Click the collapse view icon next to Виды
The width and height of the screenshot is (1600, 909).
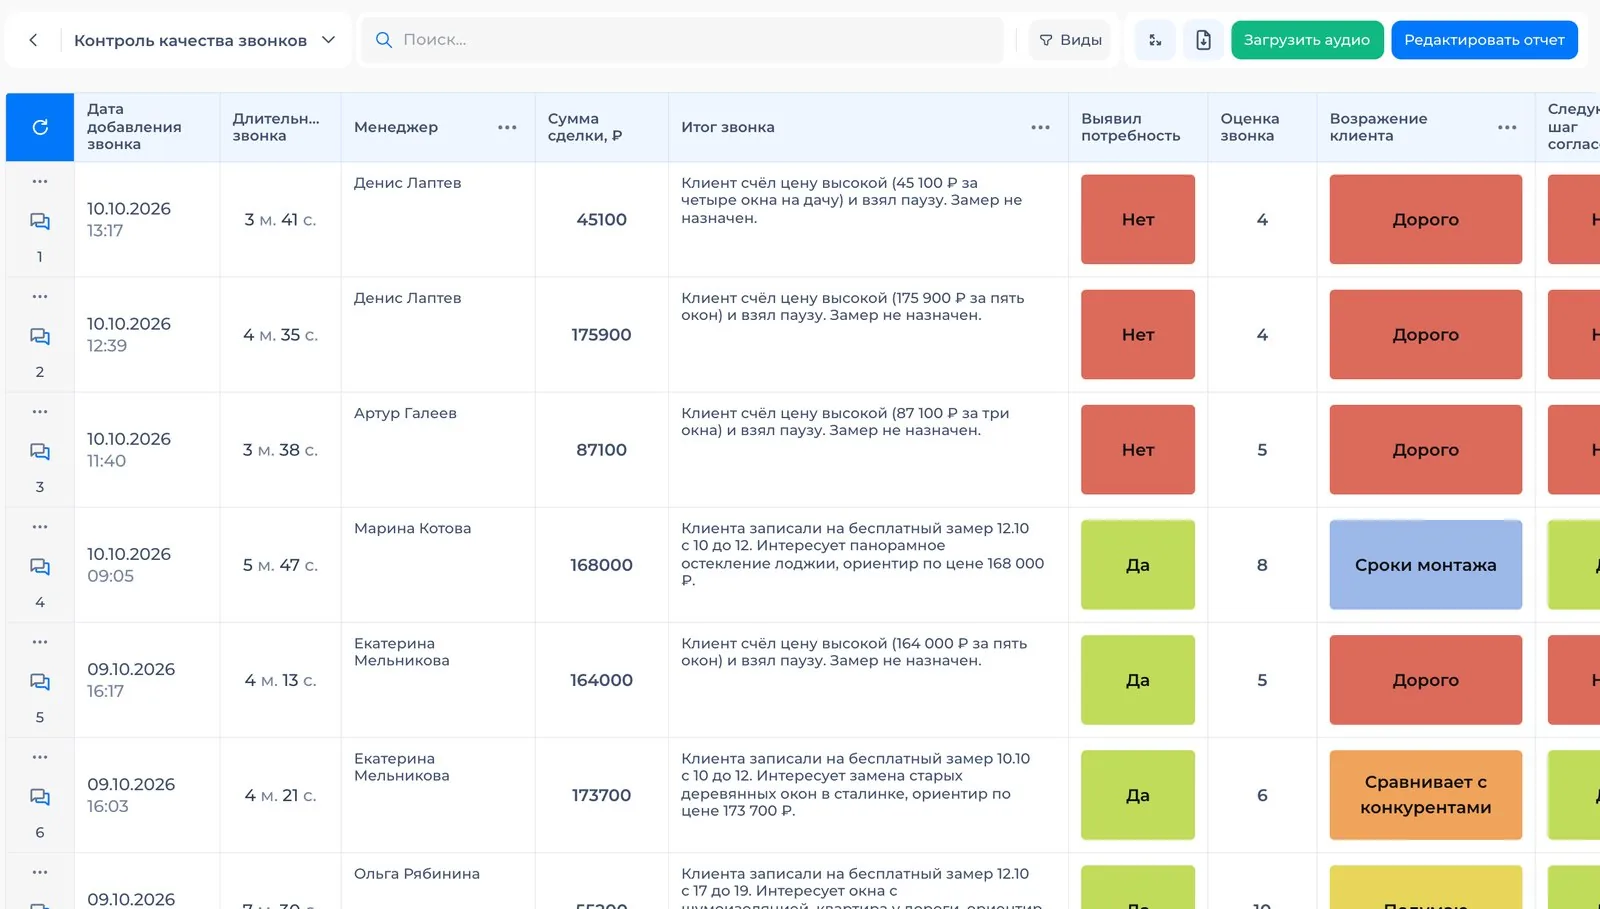1155,40
